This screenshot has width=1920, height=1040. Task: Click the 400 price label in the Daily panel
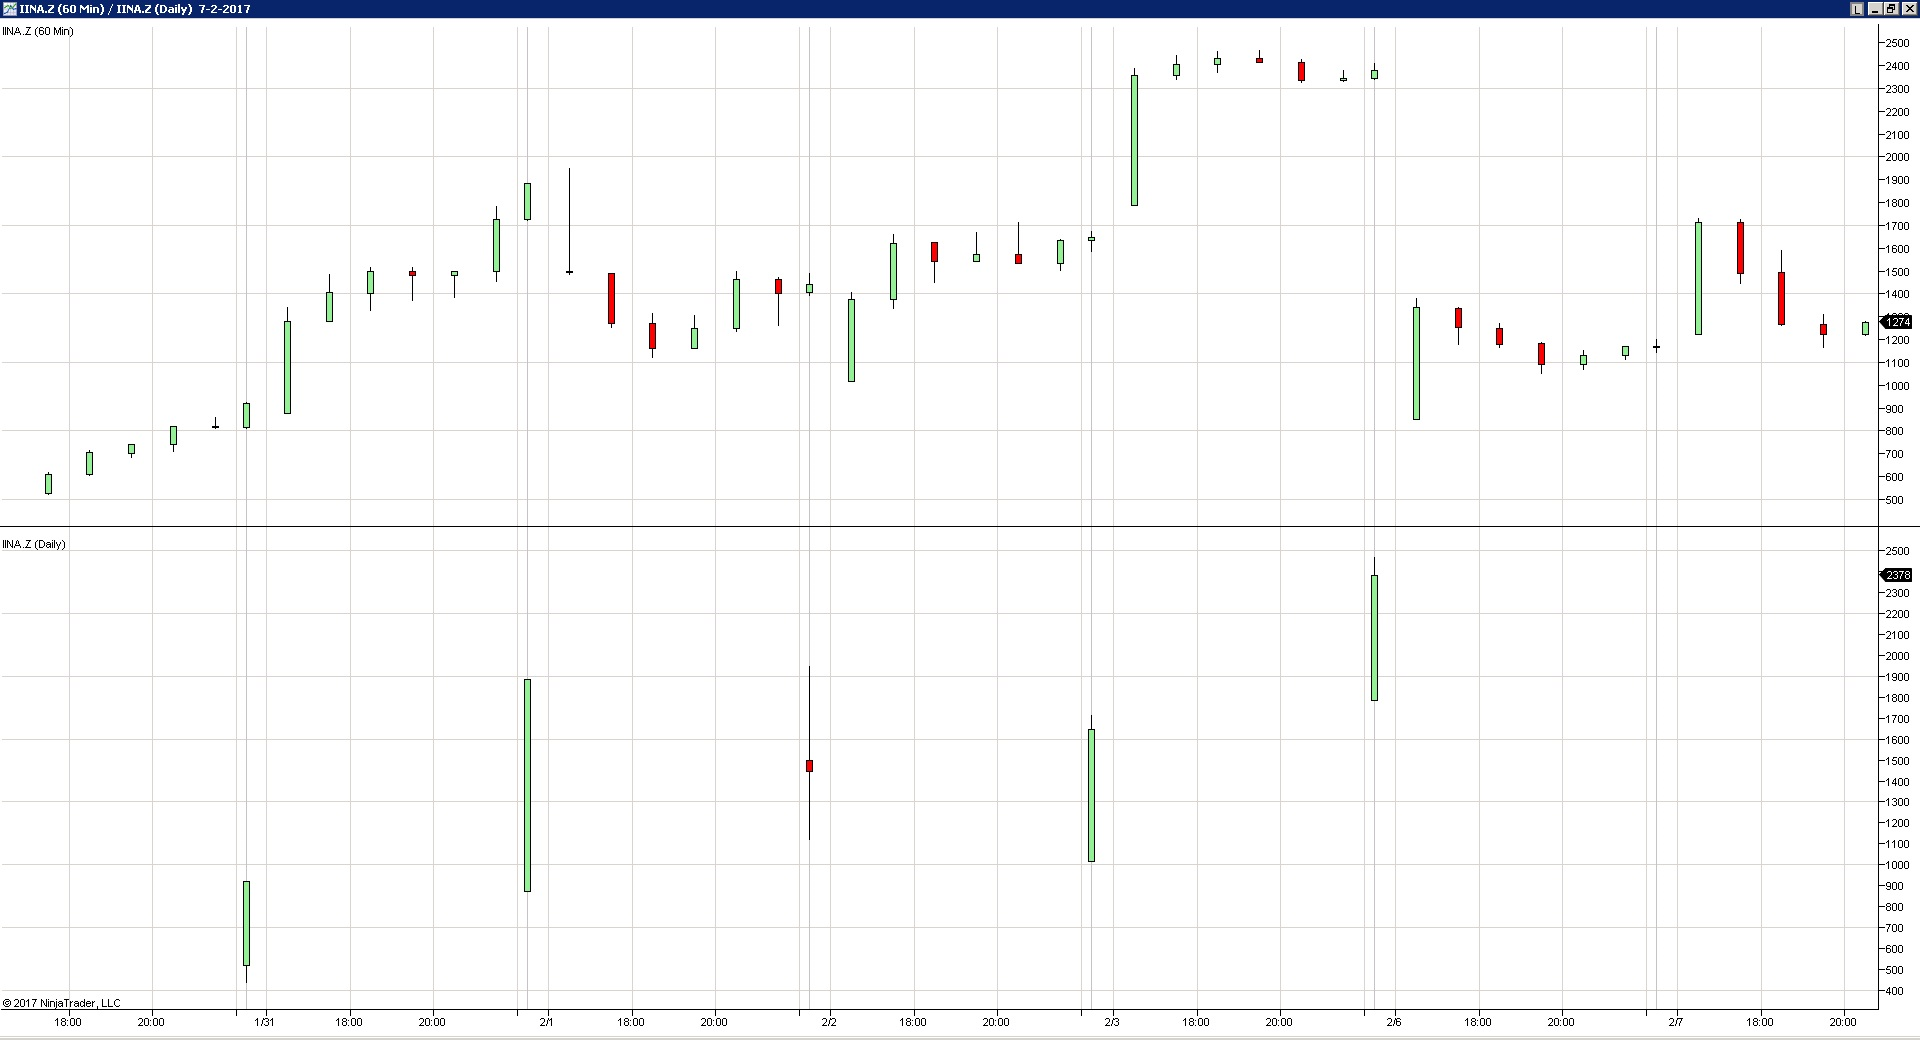(x=1894, y=991)
